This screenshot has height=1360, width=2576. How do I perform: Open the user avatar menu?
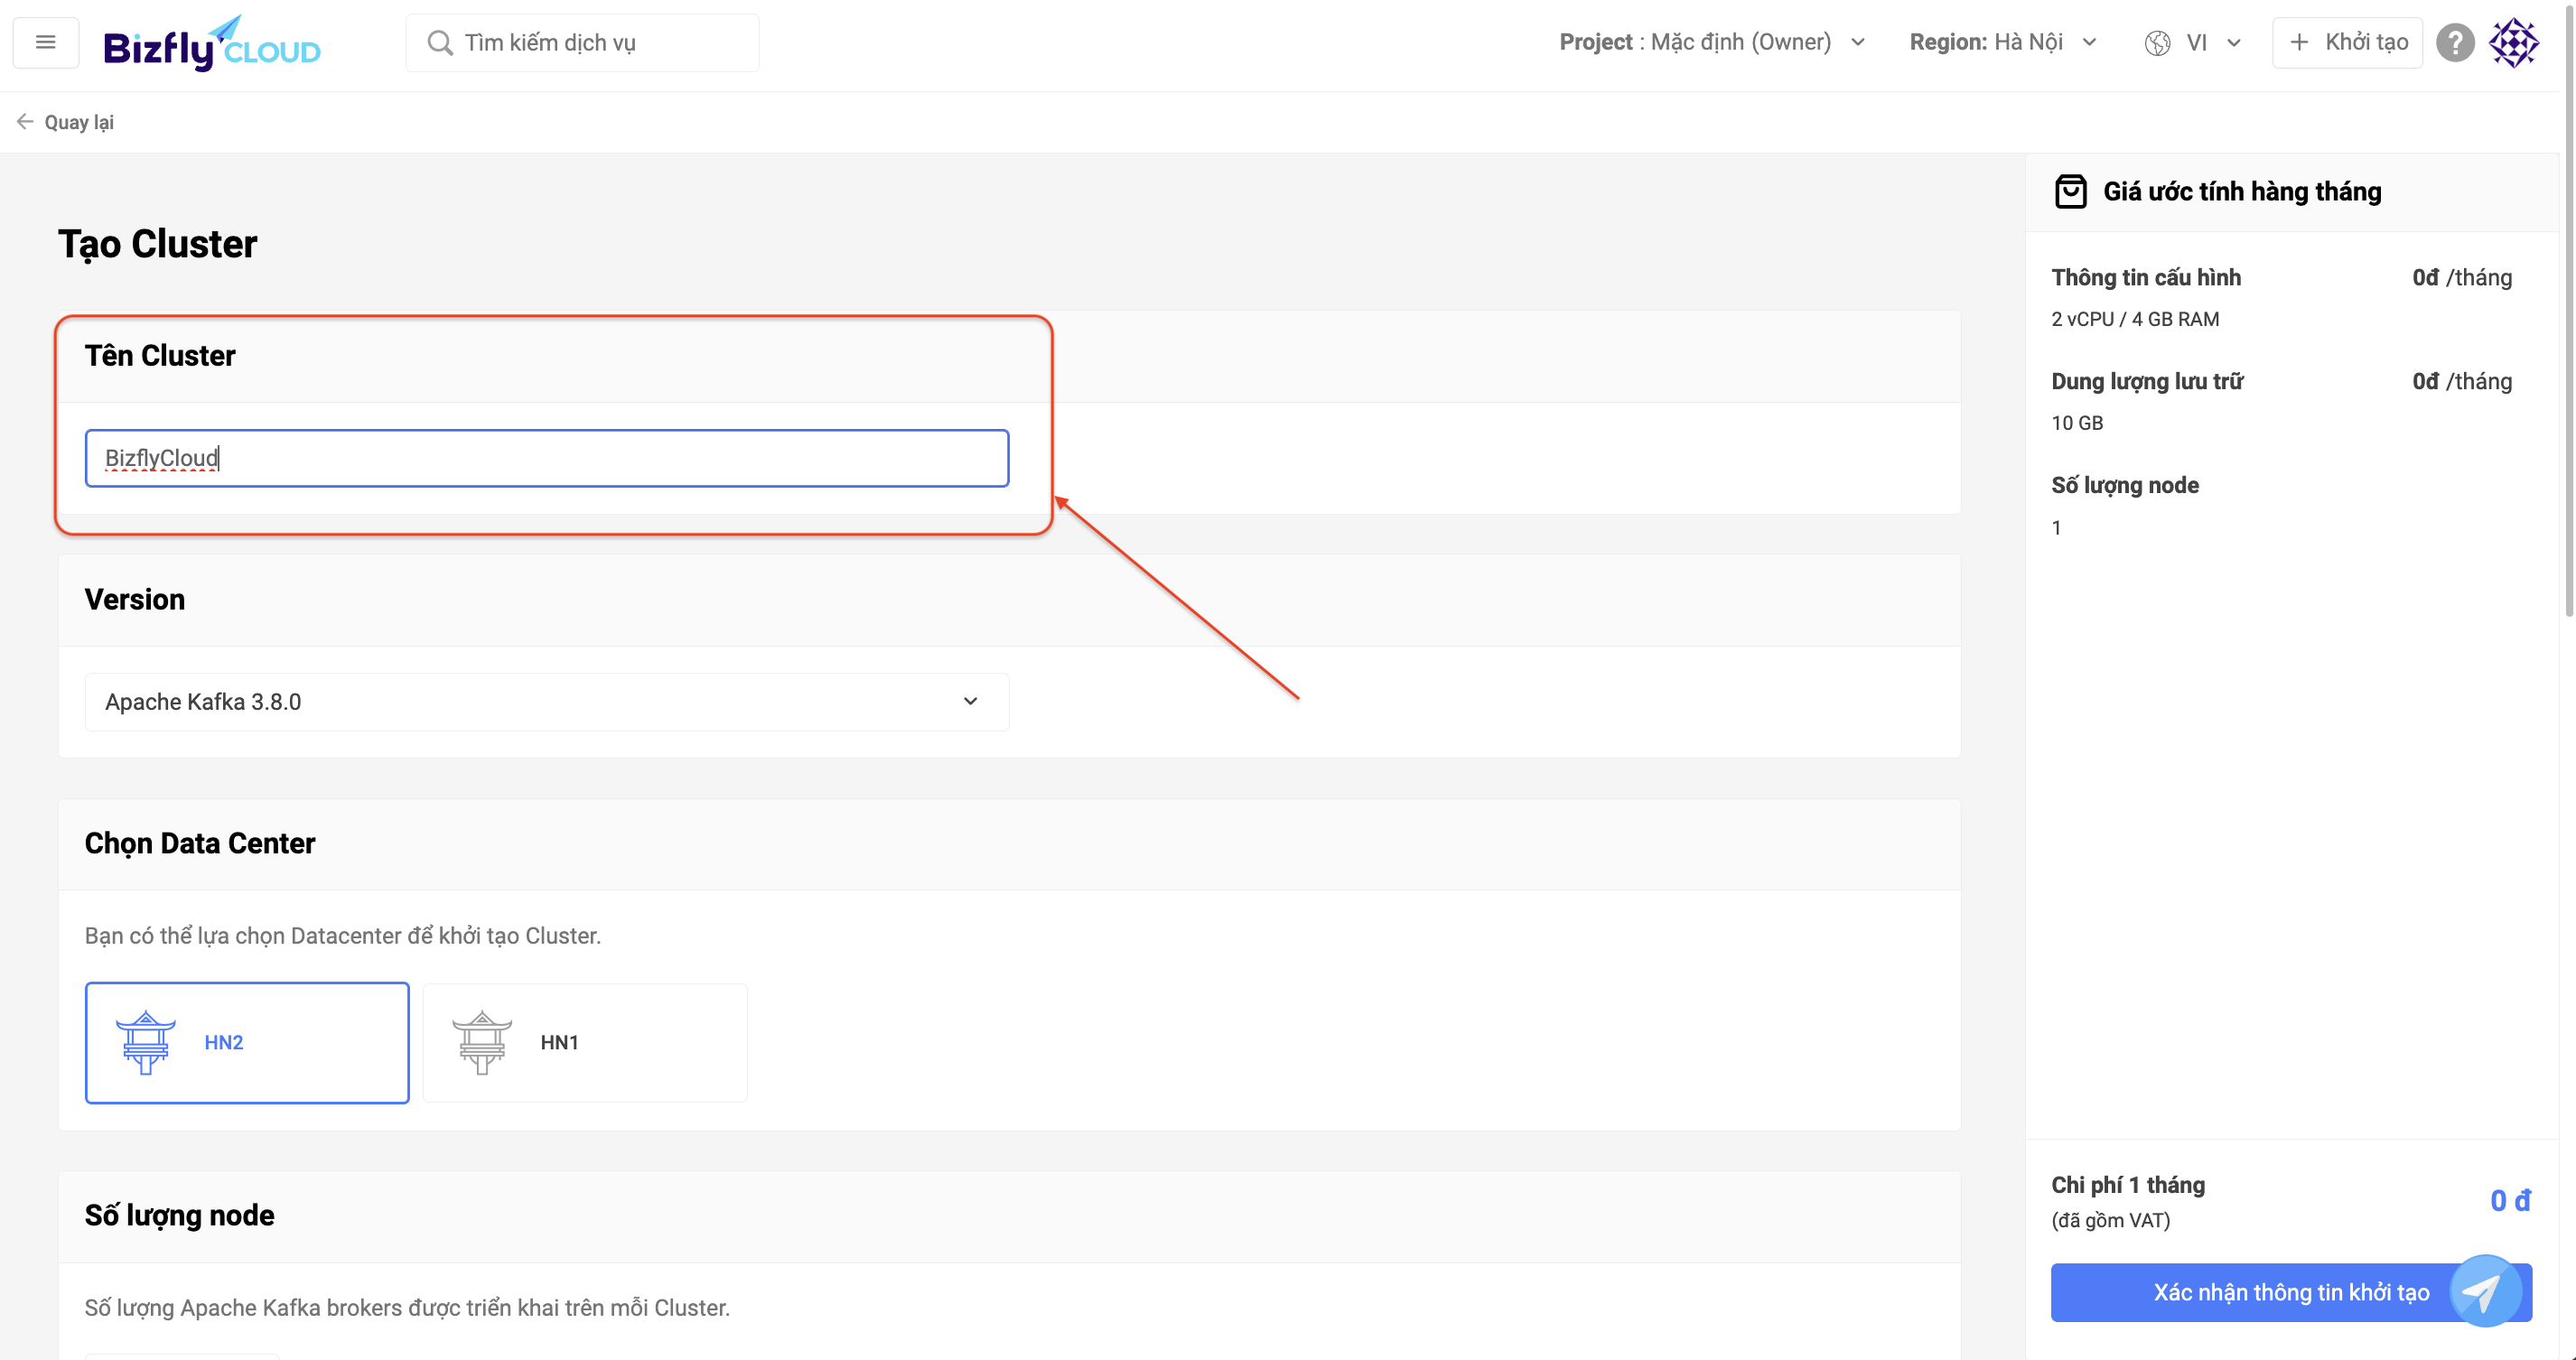tap(2513, 43)
